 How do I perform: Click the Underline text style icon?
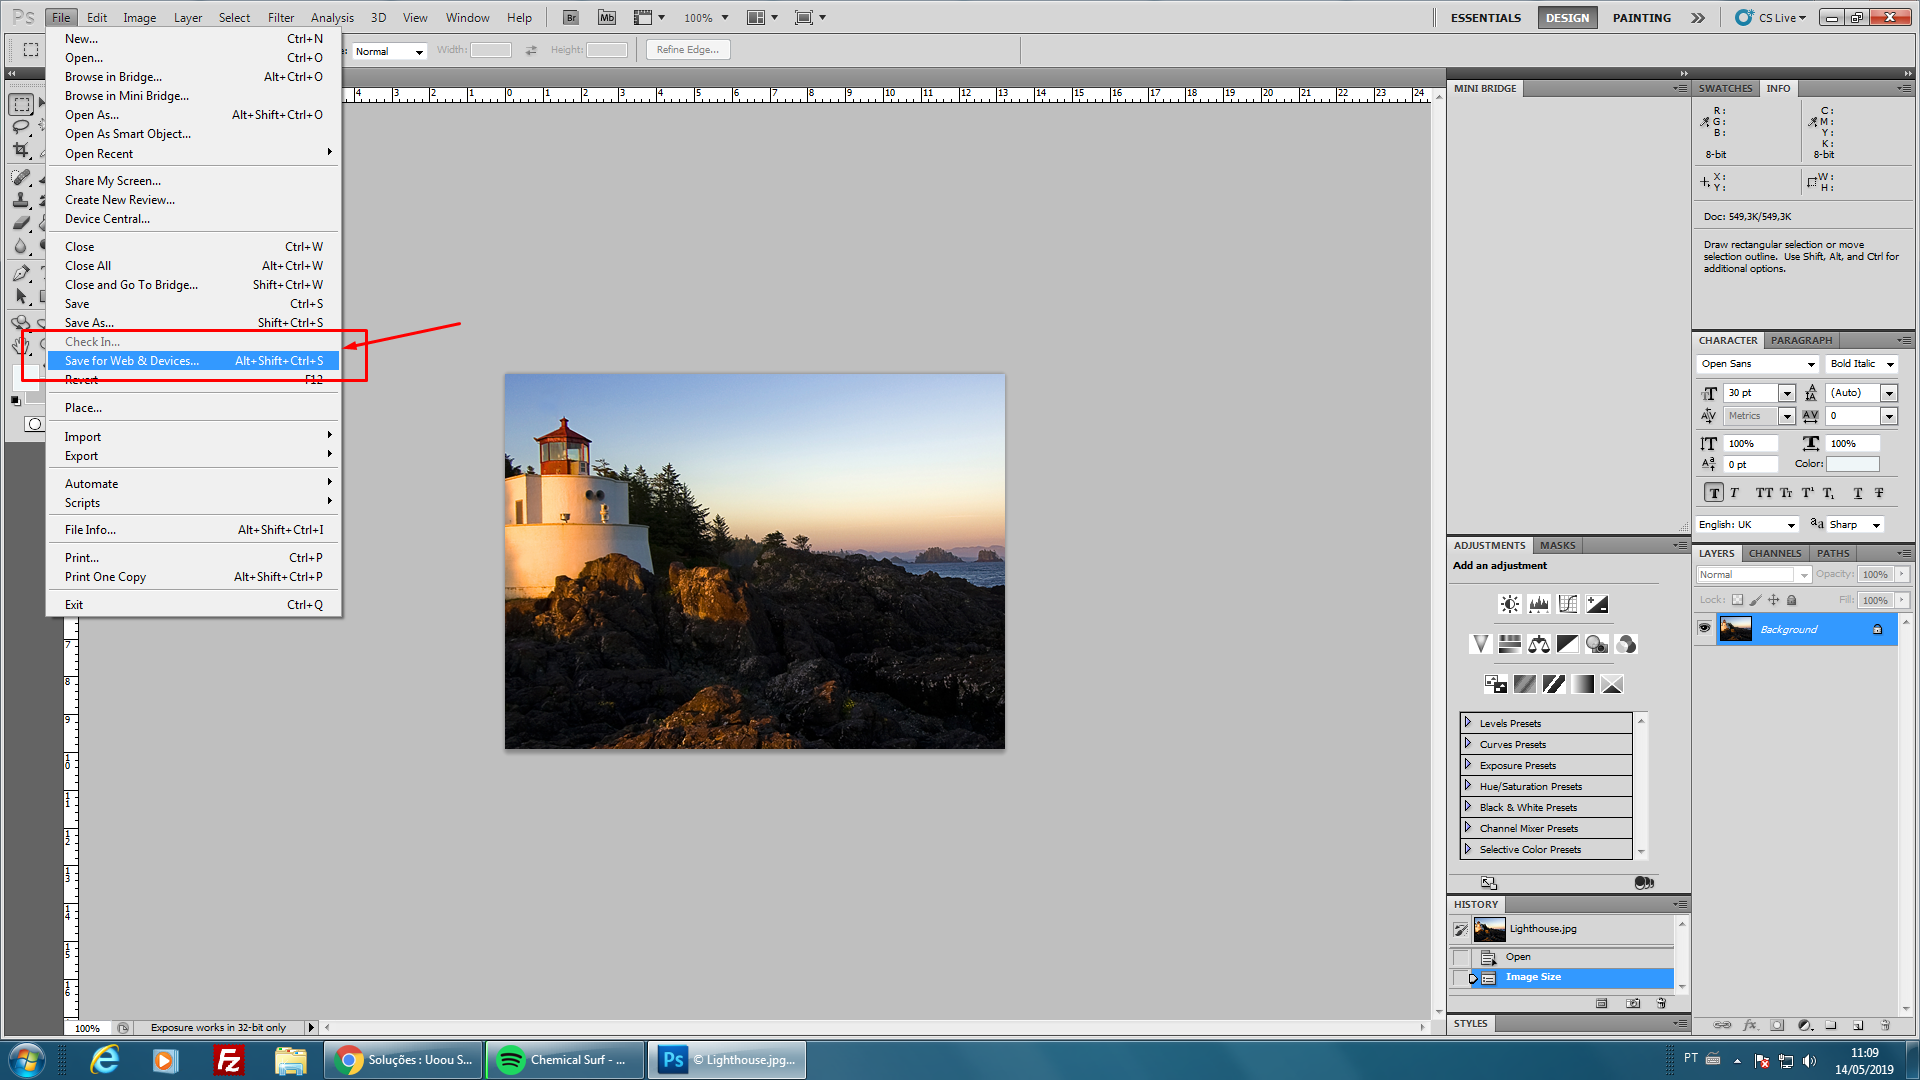[1858, 493]
